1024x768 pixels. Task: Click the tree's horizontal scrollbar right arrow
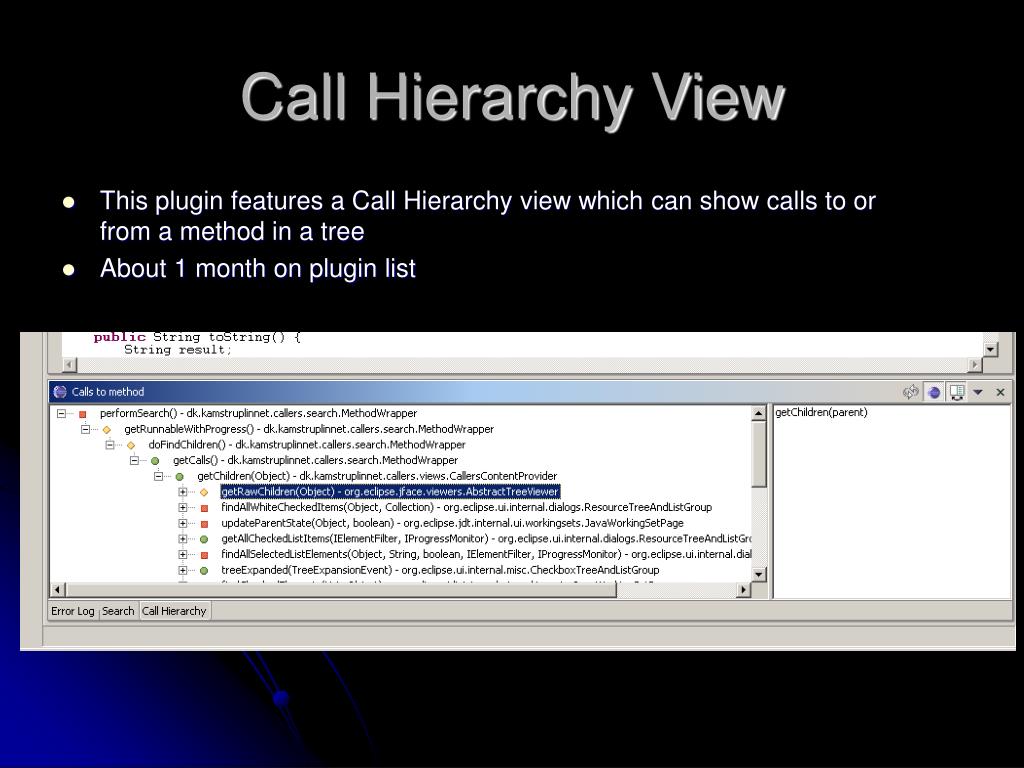pos(743,590)
